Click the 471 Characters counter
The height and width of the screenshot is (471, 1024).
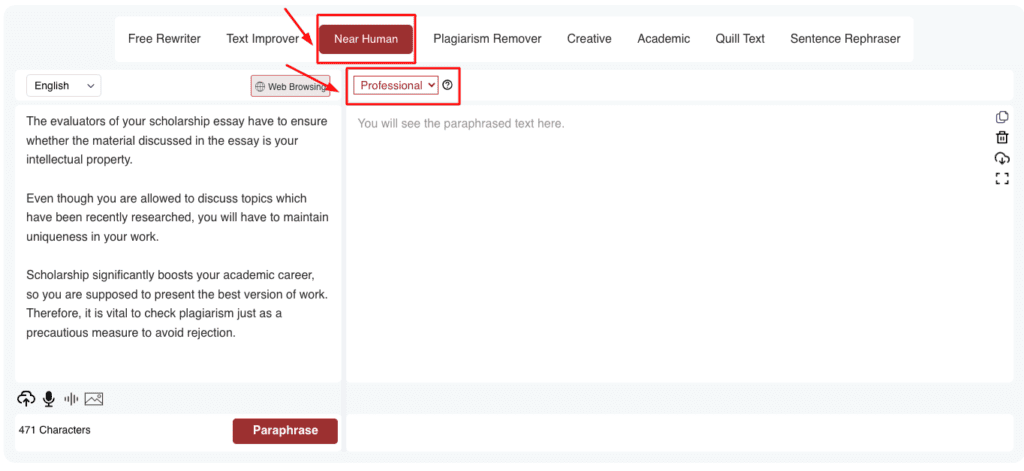tap(55, 430)
